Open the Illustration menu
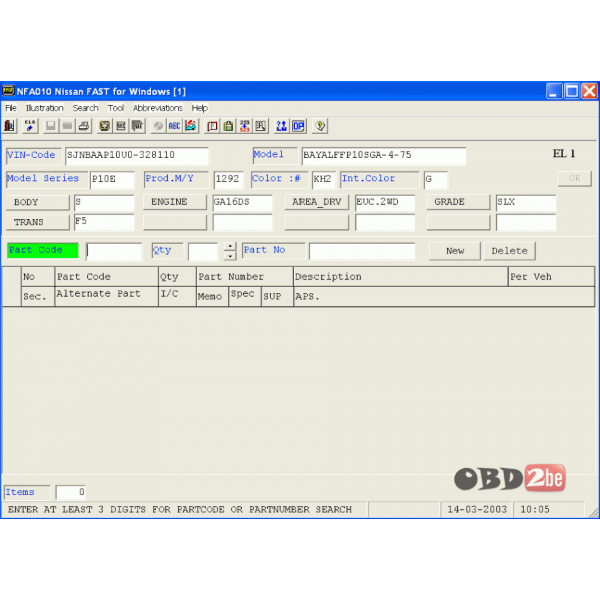This screenshot has height=600, width=600. 44,108
